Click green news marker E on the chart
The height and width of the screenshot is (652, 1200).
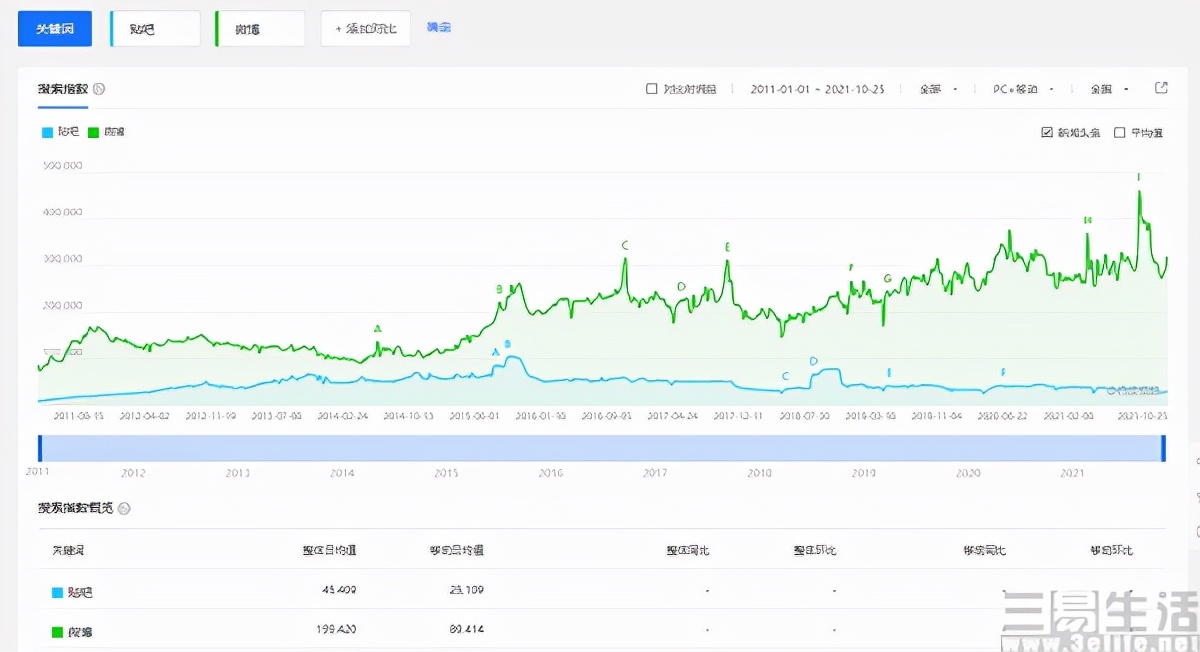point(728,247)
